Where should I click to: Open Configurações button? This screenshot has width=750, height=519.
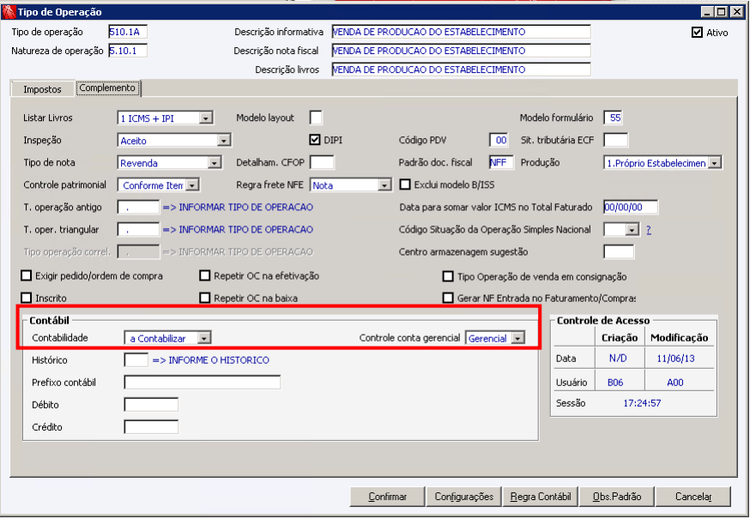coord(464,497)
